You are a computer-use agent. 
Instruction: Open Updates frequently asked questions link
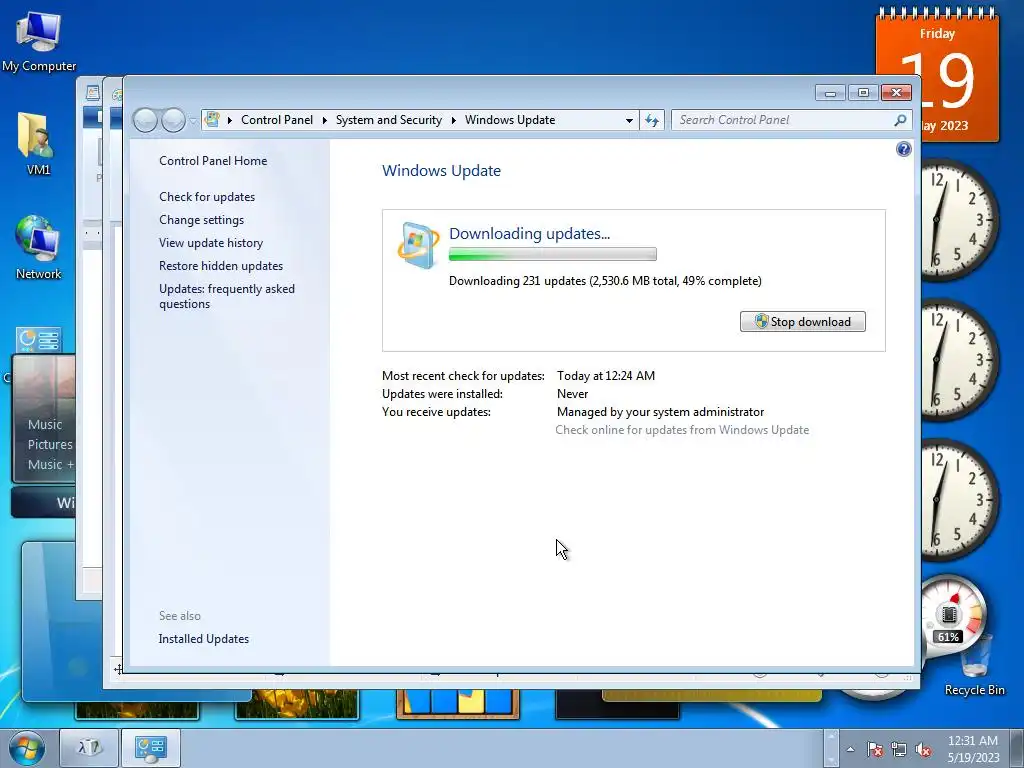pyautogui.click(x=227, y=296)
